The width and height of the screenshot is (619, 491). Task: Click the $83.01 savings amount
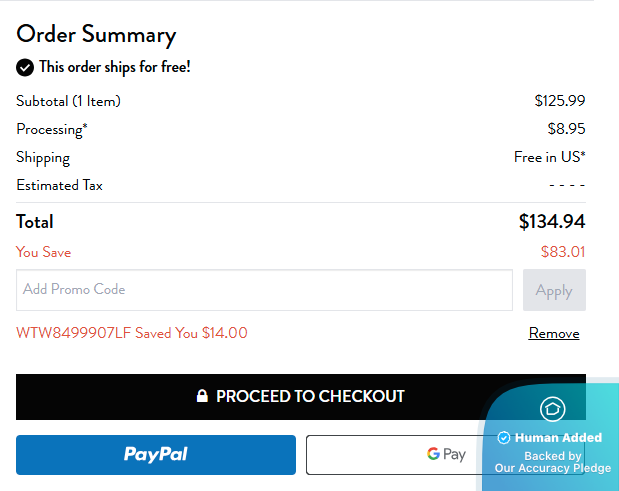[x=563, y=252]
